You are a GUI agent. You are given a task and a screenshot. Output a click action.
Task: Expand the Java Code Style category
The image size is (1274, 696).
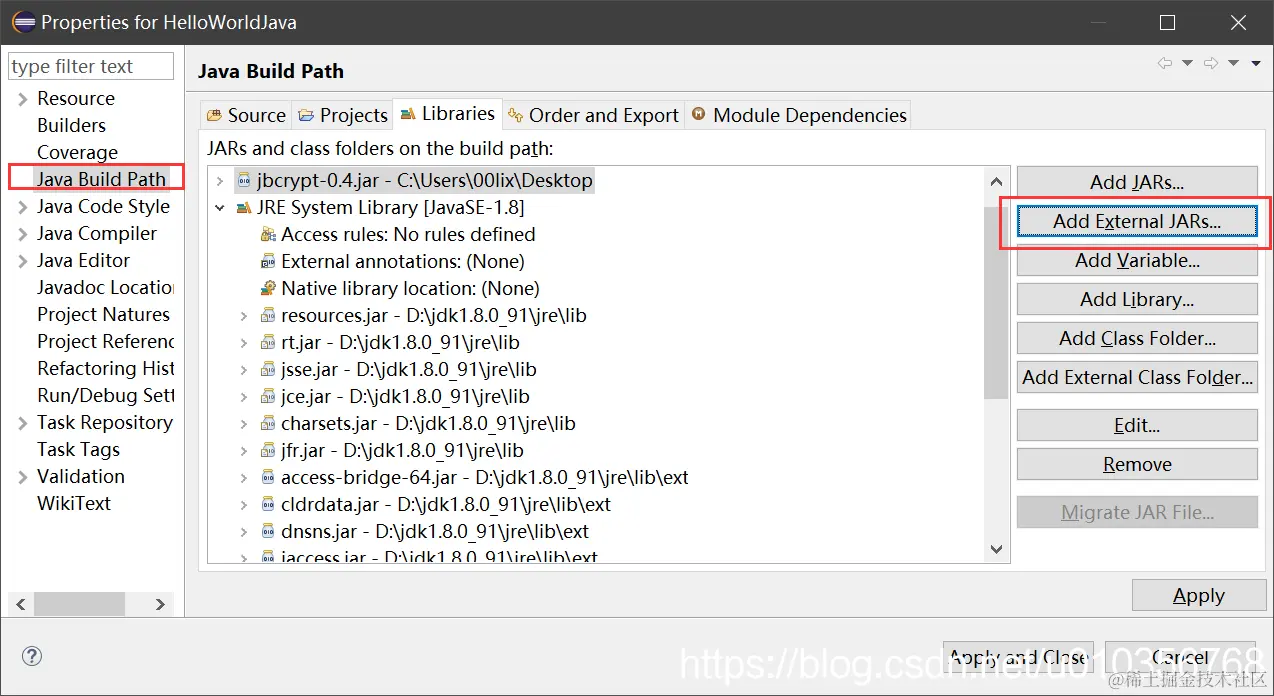pos(22,207)
